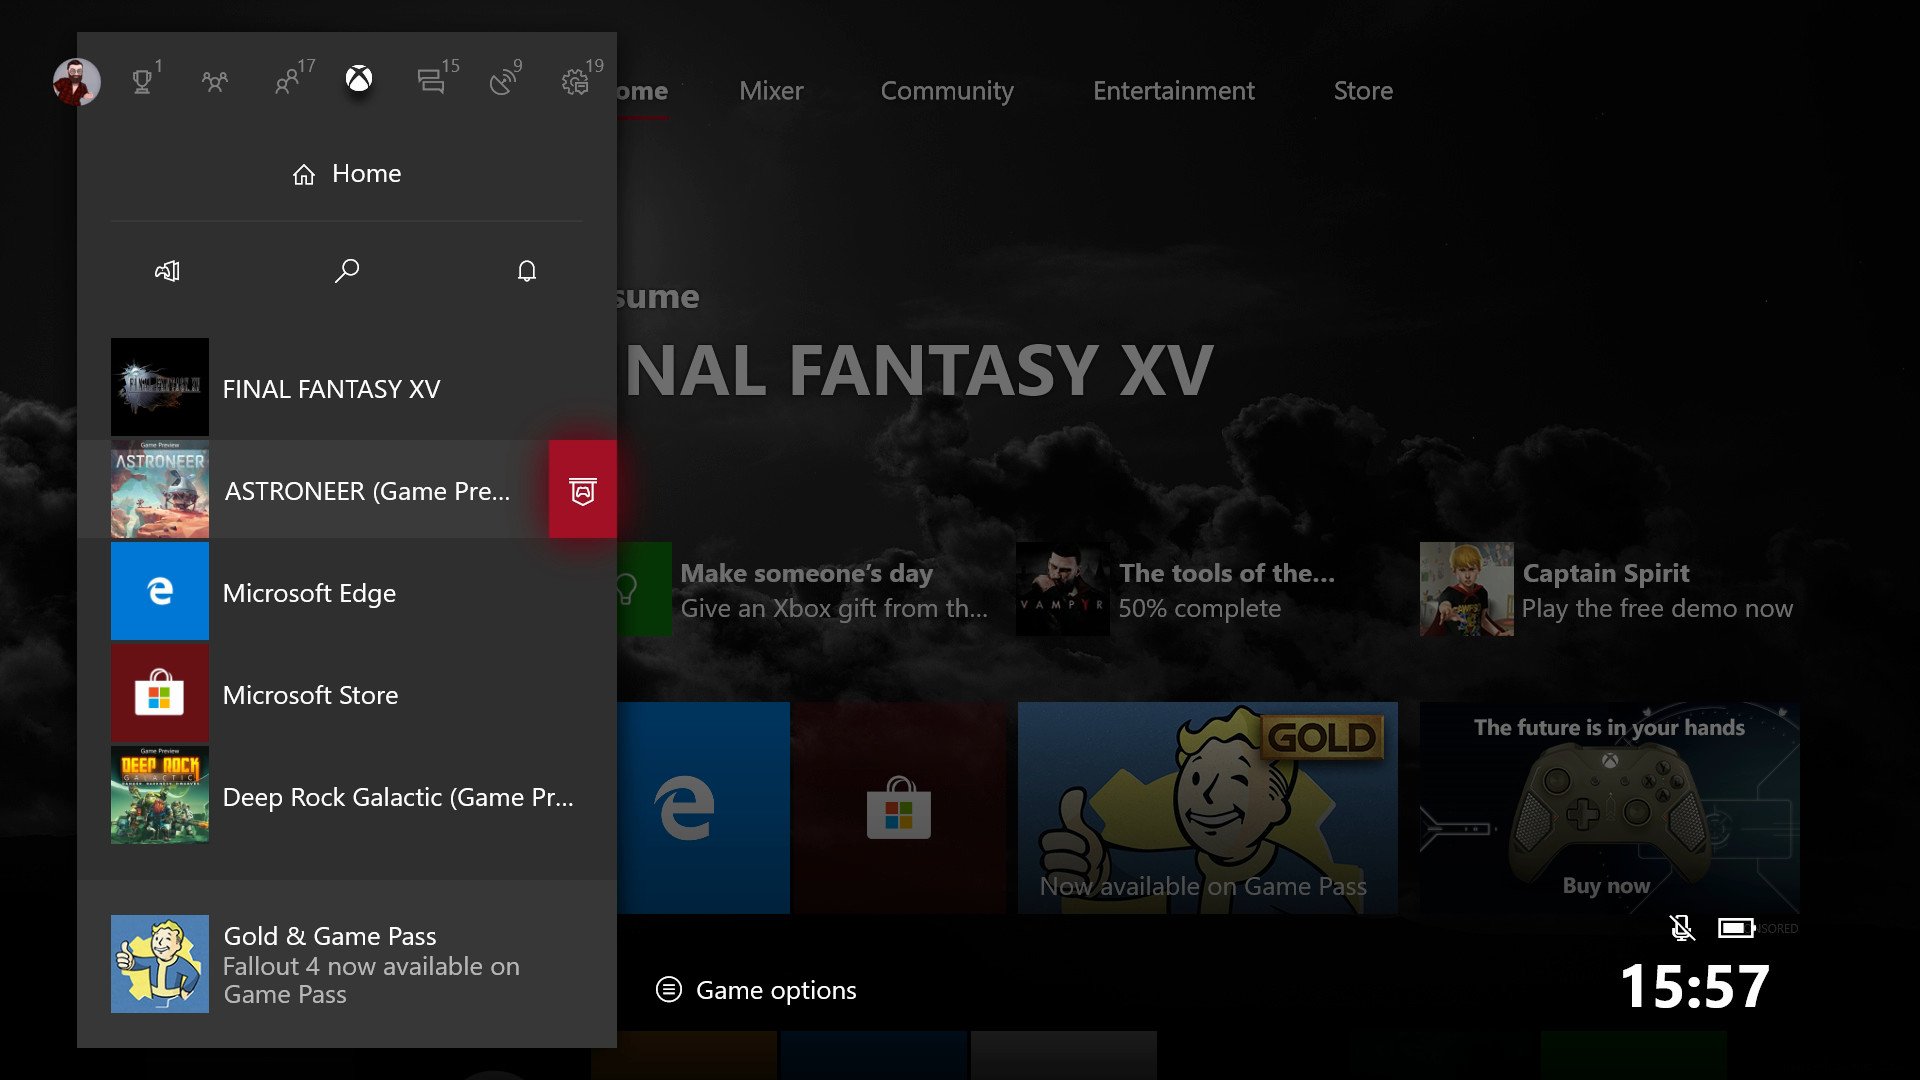
Task: Click the Captain Spirit boy thumbnail
Action: click(1467, 590)
